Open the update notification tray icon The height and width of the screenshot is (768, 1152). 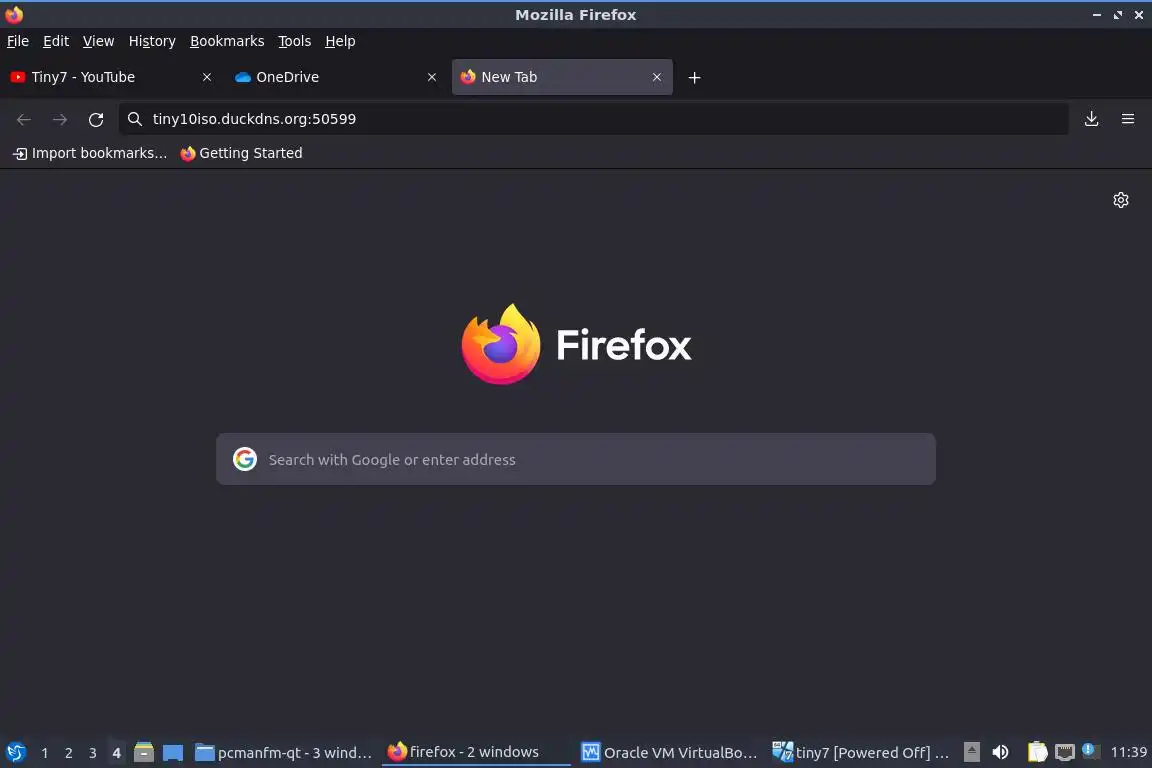tap(1090, 751)
